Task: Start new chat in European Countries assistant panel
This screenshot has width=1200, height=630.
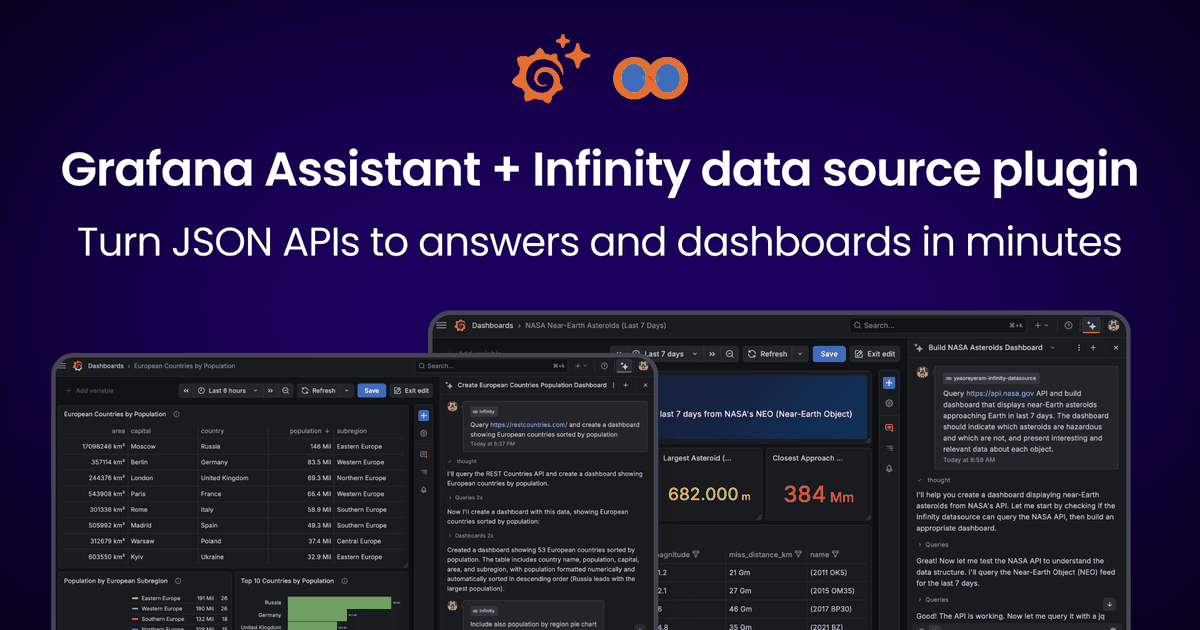Action: [x=625, y=385]
